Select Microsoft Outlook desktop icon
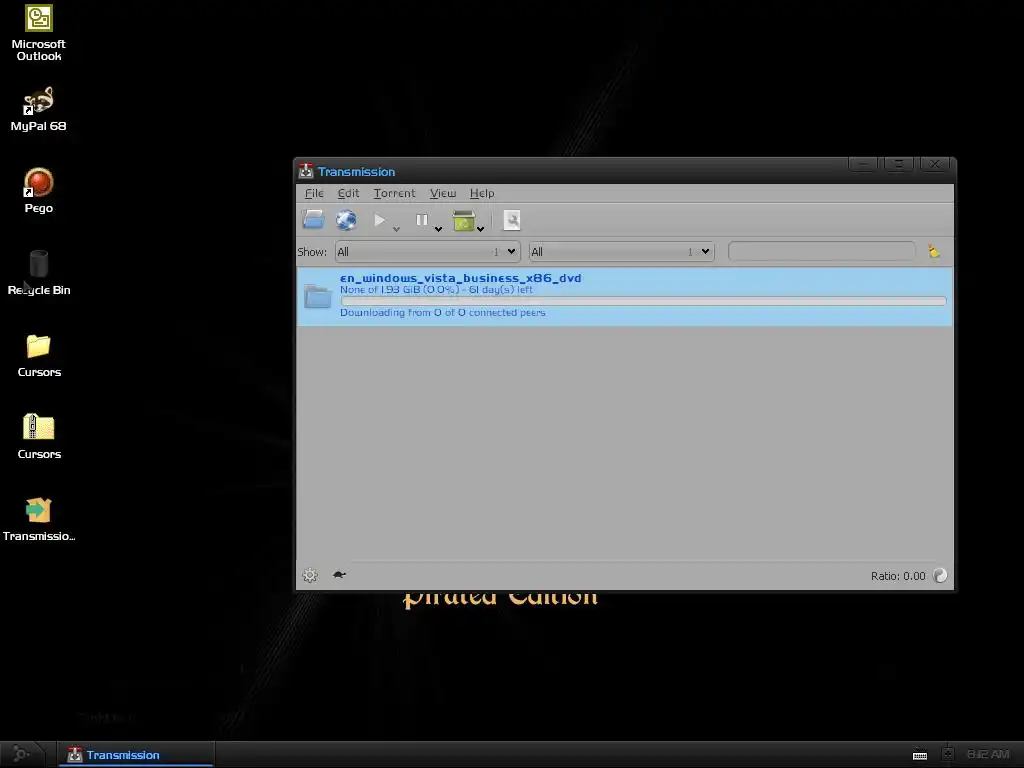Viewport: 1024px width, 768px height. 39,33
